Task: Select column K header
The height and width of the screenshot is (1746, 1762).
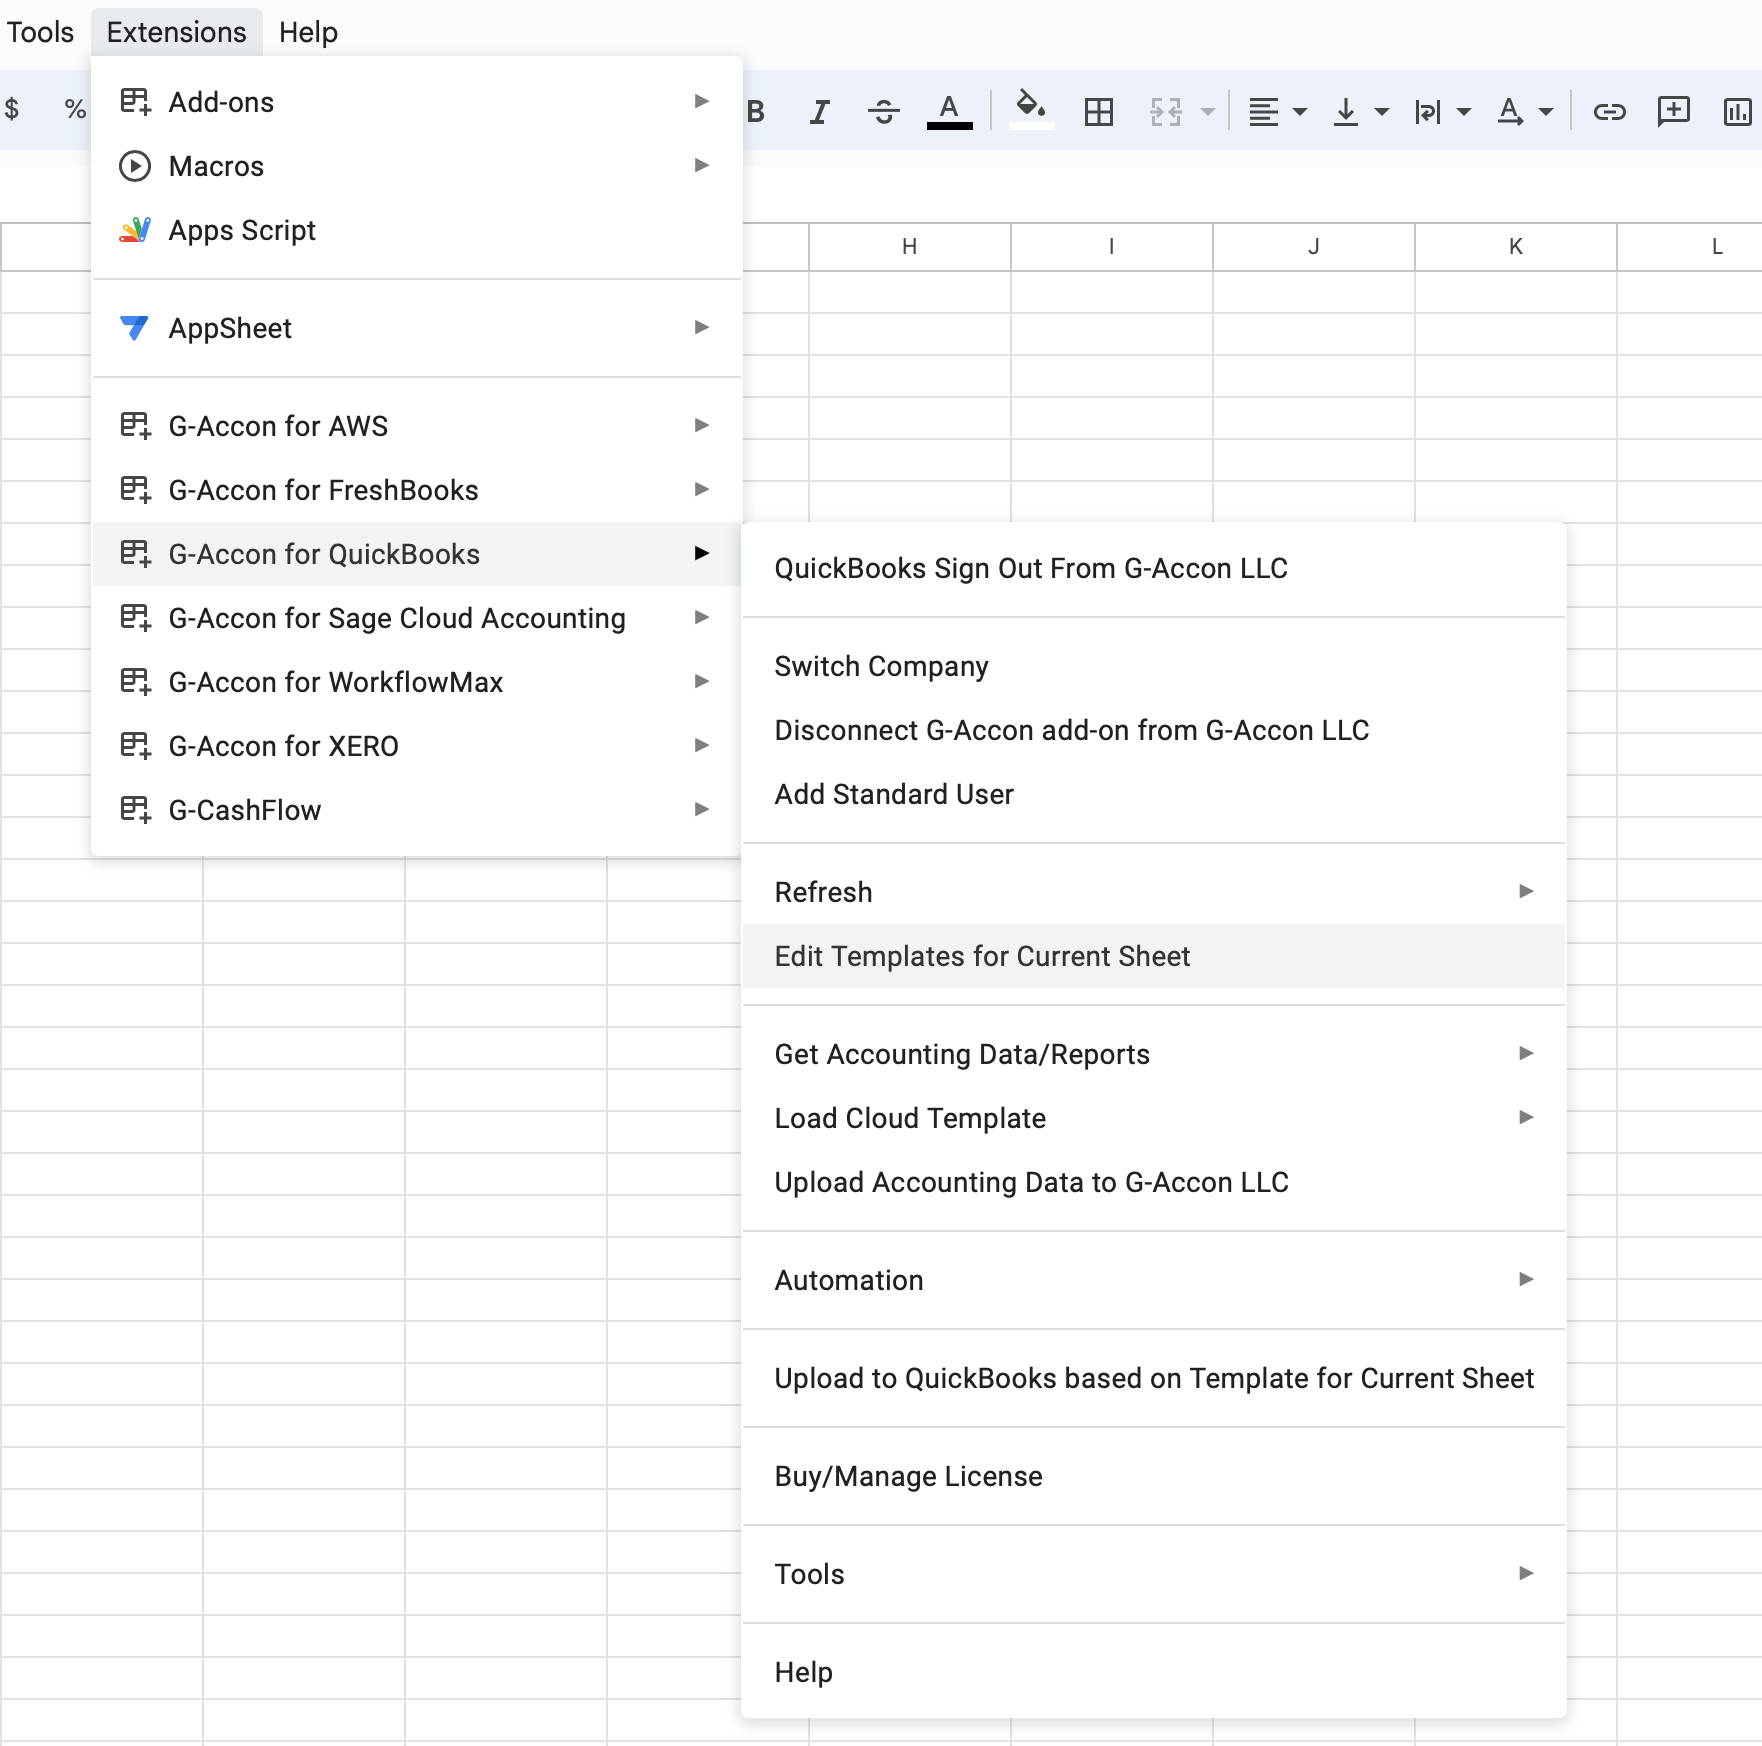Action: (1516, 247)
